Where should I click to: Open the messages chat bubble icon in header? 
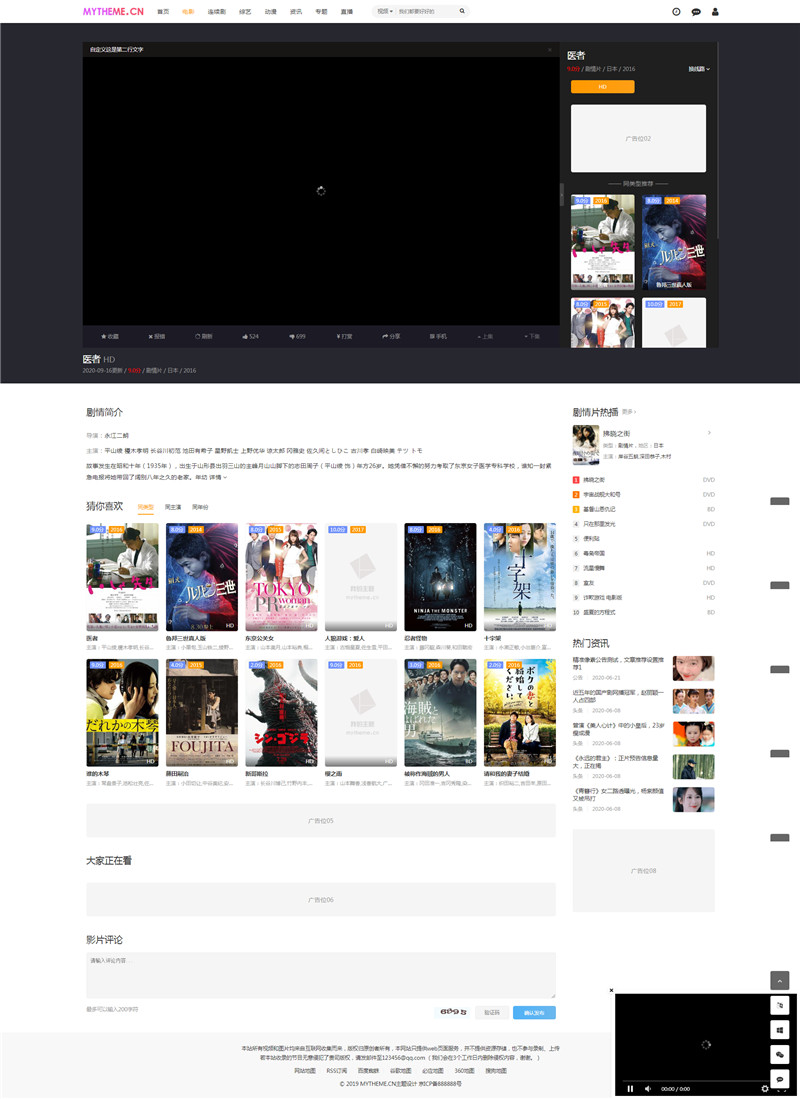tap(696, 12)
